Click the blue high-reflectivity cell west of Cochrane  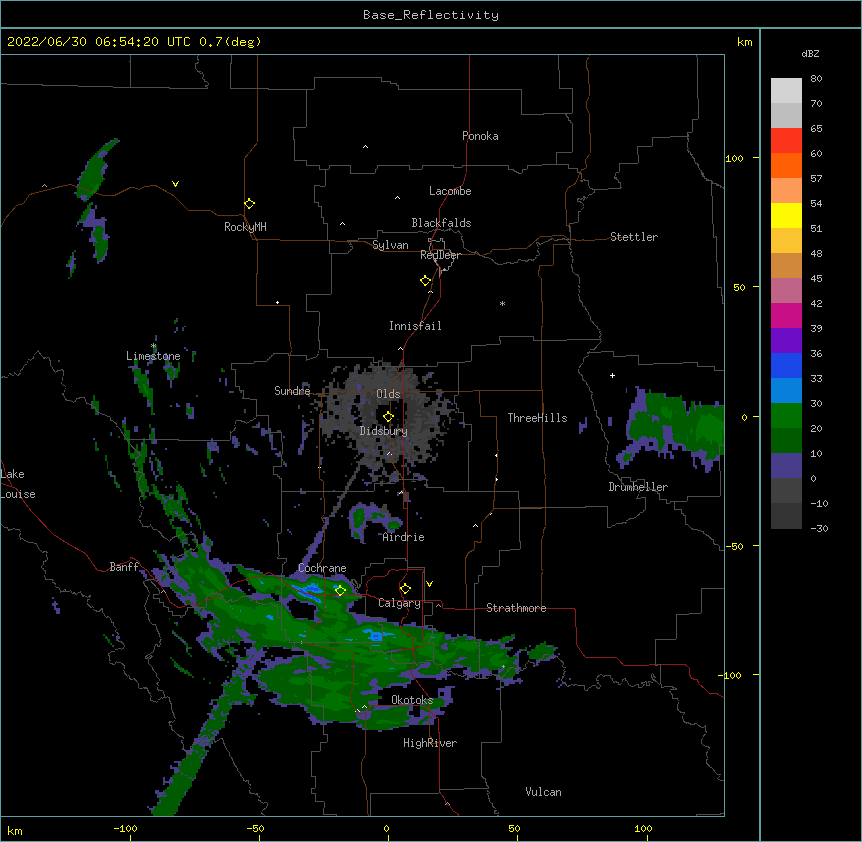coord(307,591)
